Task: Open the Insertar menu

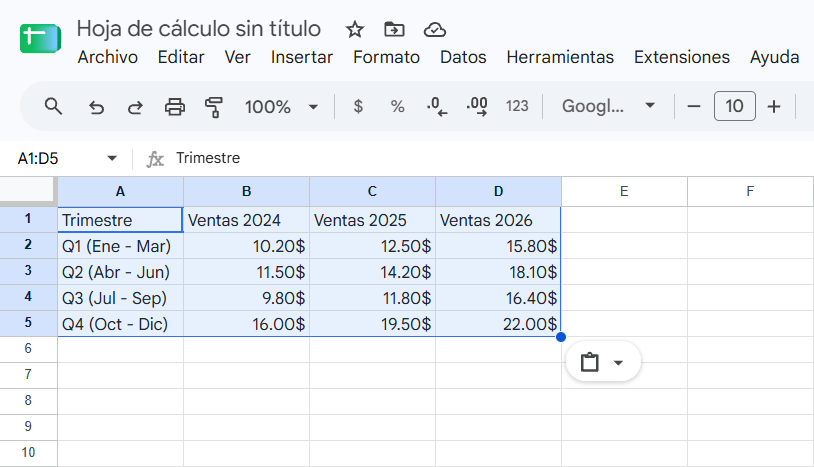Action: 302,57
